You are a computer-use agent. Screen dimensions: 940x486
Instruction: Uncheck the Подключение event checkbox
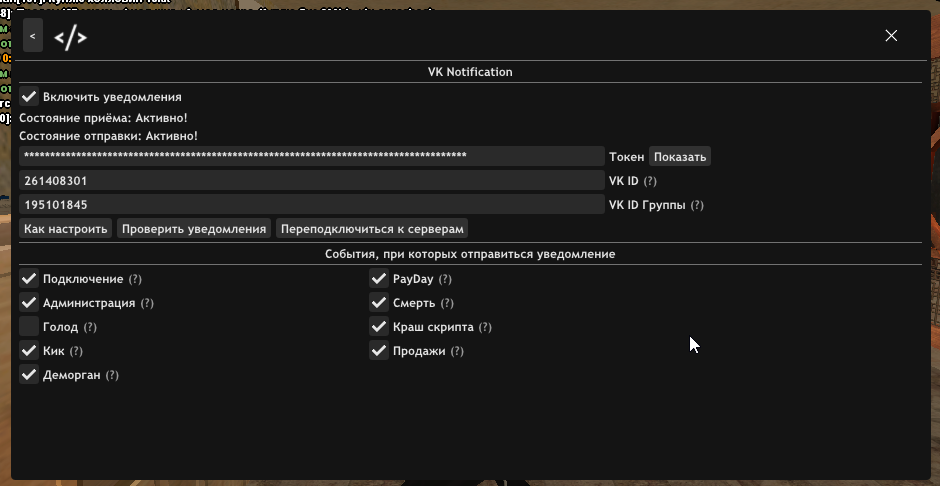[29, 279]
